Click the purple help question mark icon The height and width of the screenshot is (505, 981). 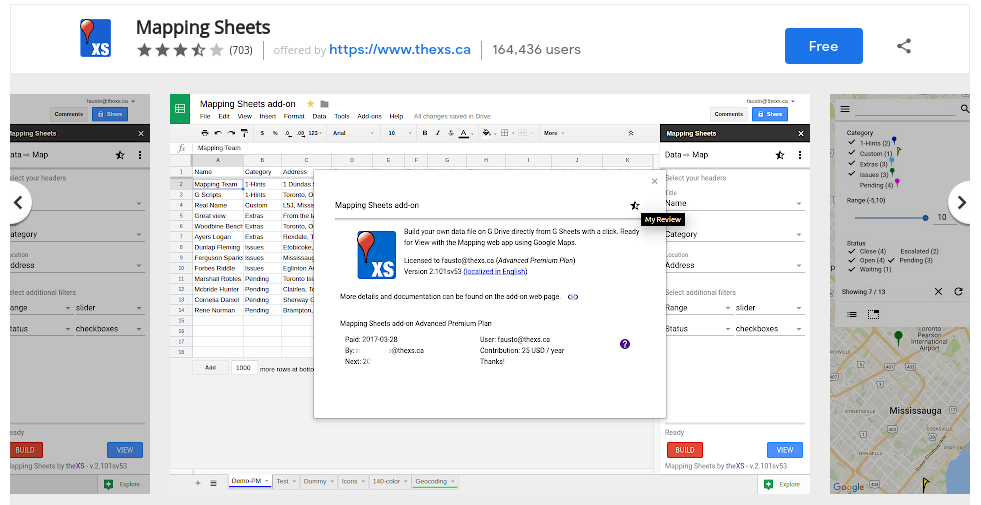pyautogui.click(x=624, y=344)
